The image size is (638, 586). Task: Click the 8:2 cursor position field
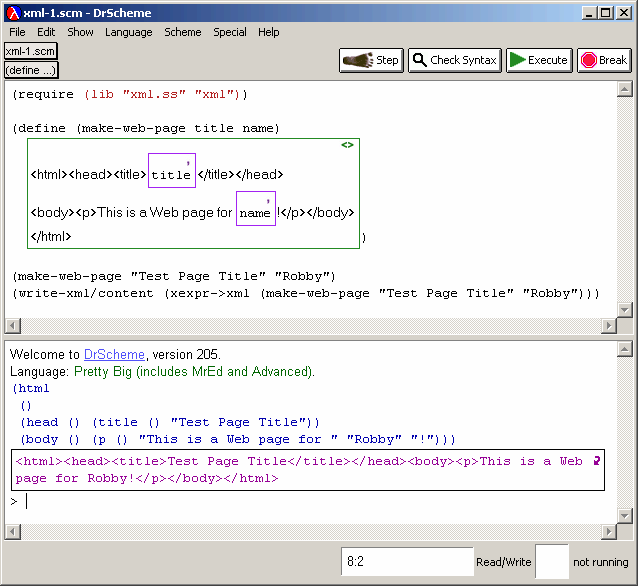407,562
